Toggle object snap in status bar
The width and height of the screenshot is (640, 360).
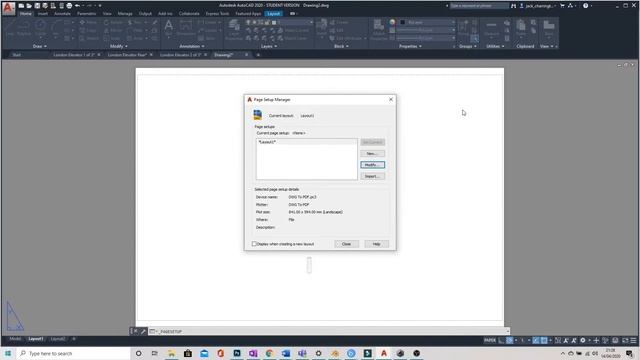click(x=544, y=340)
